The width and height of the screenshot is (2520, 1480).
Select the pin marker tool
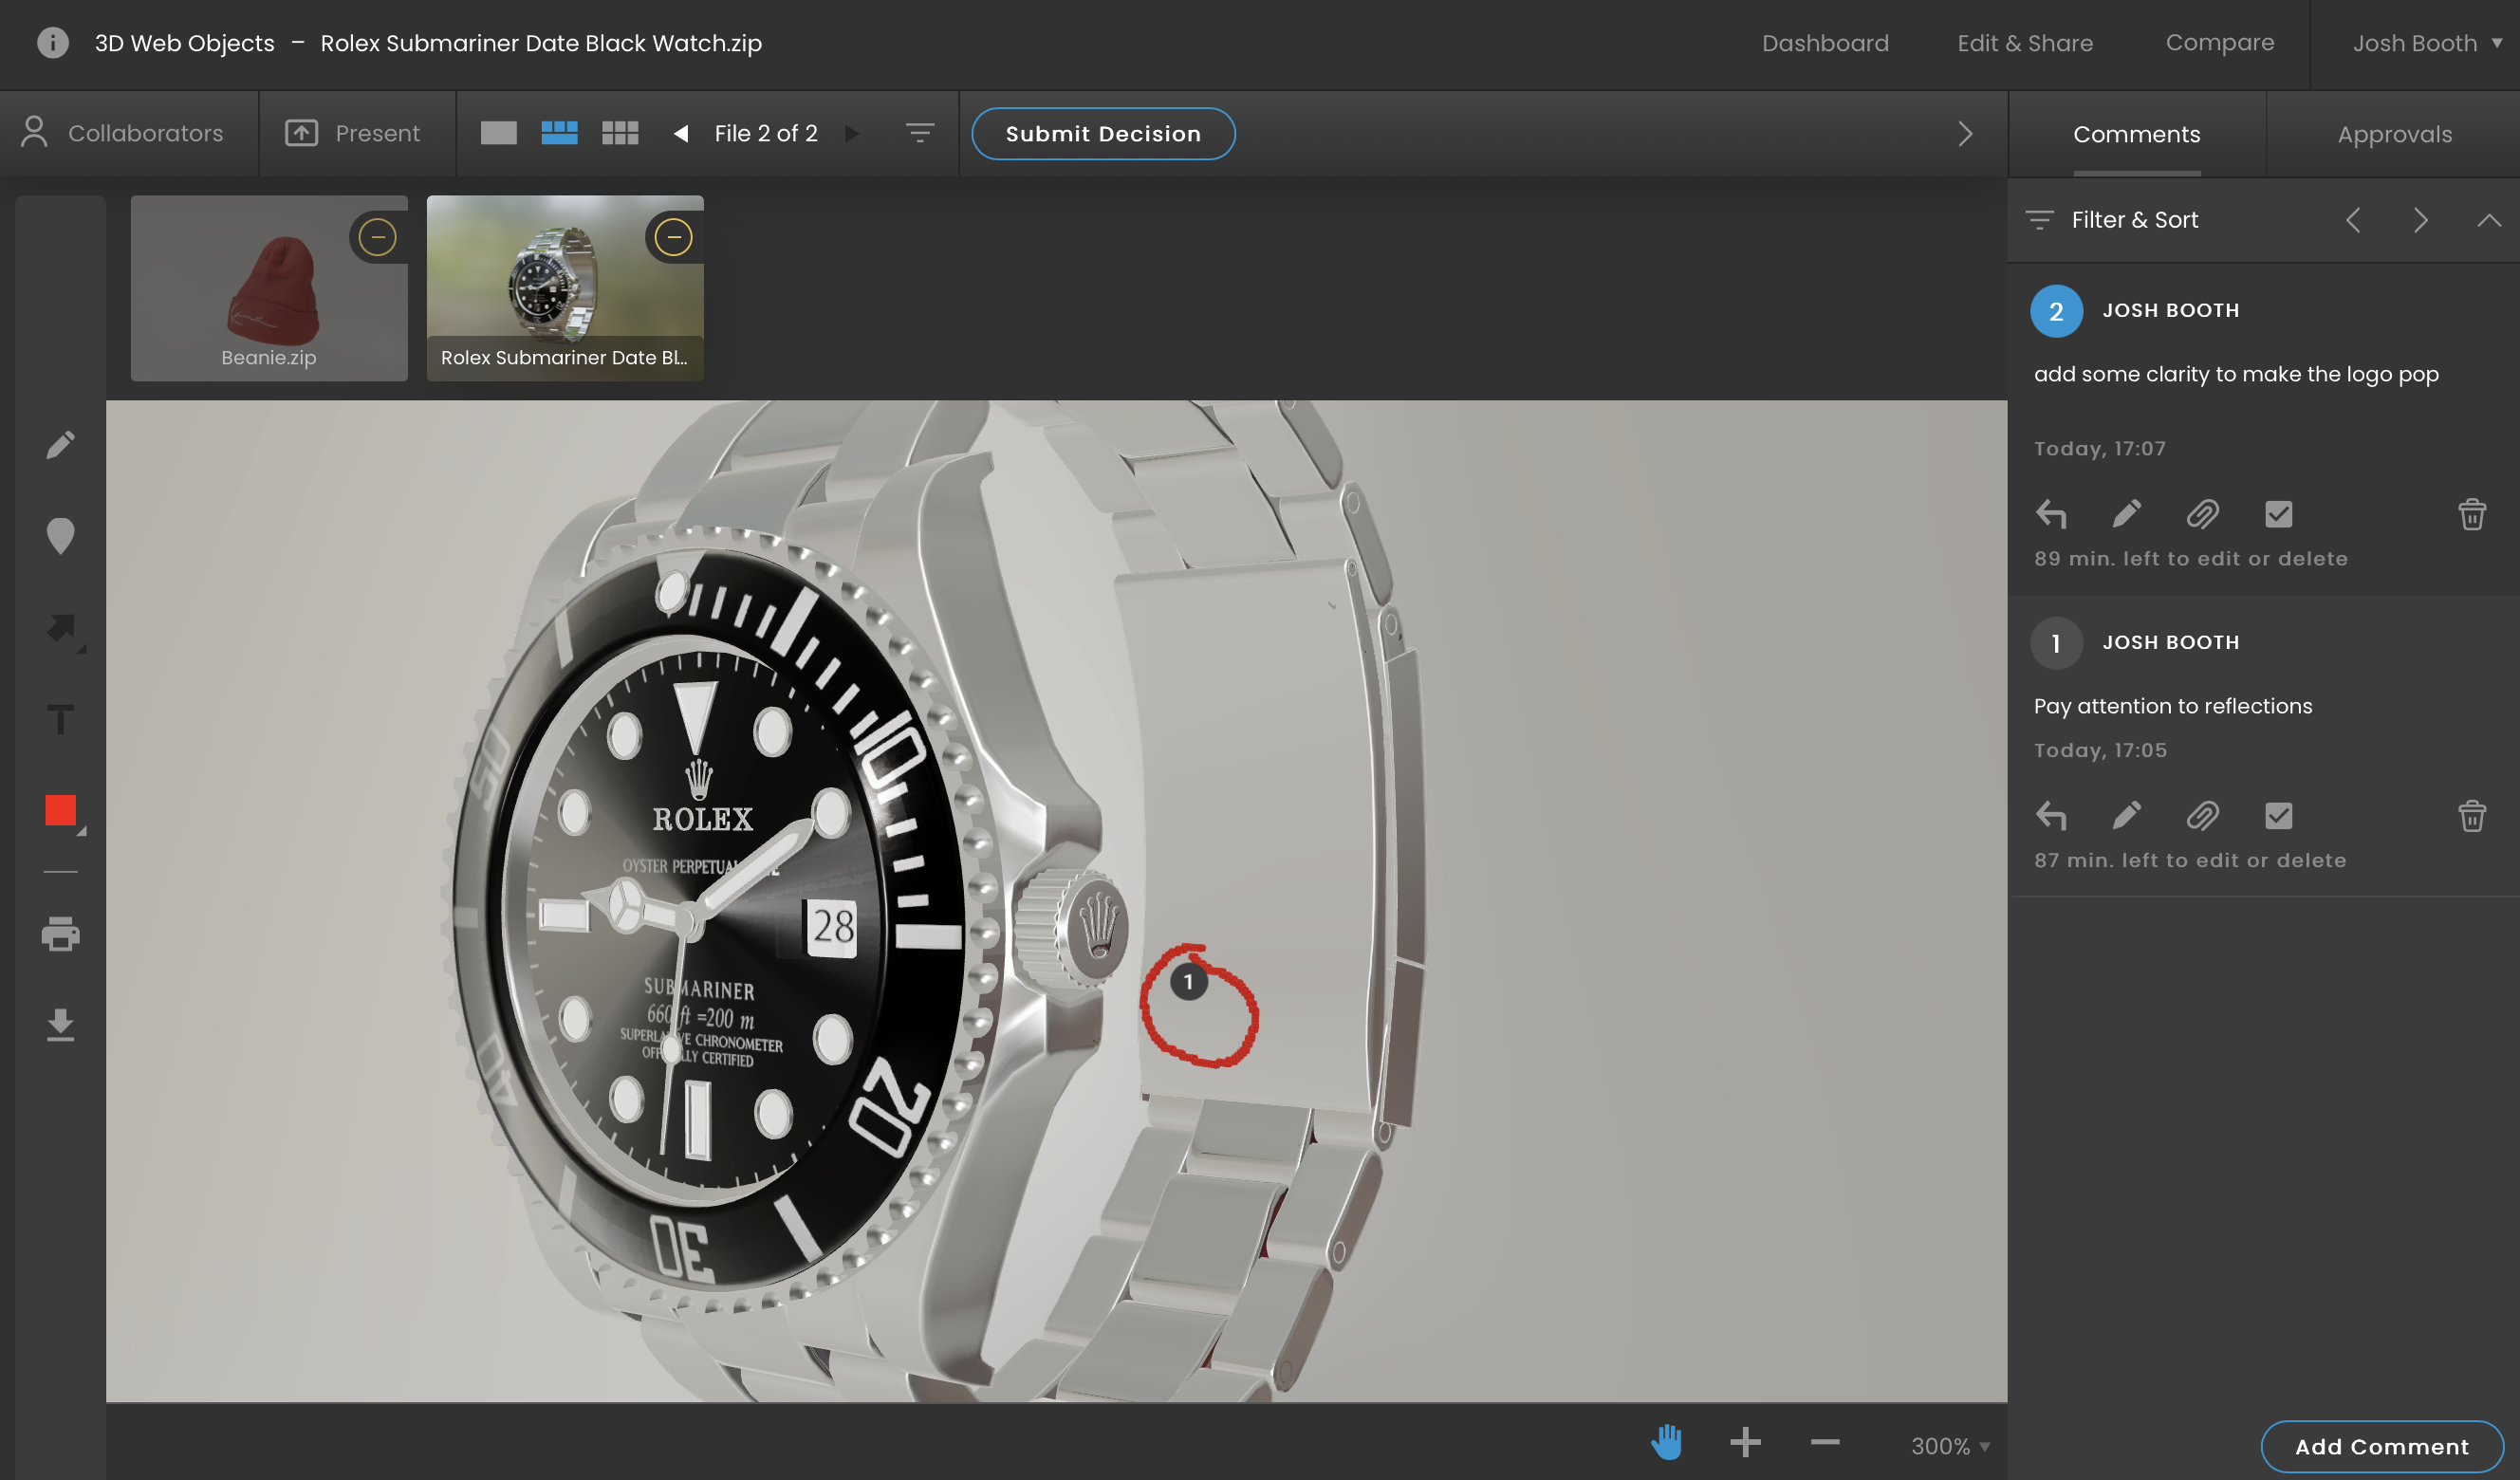click(x=60, y=536)
